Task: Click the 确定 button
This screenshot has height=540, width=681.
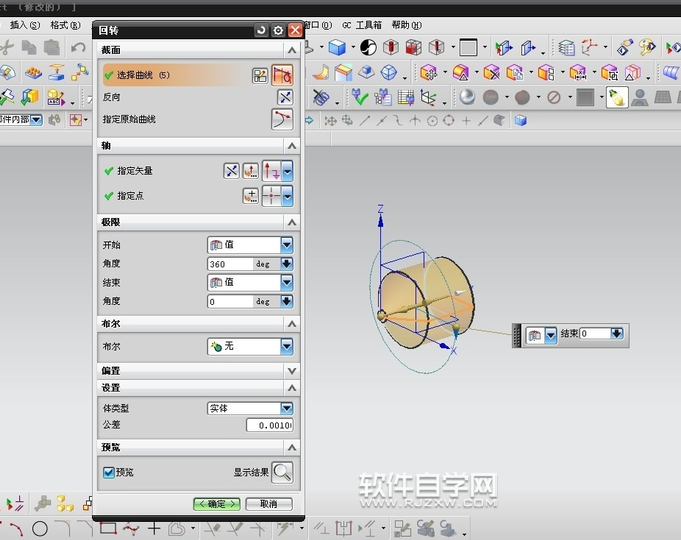Action: 216,504
